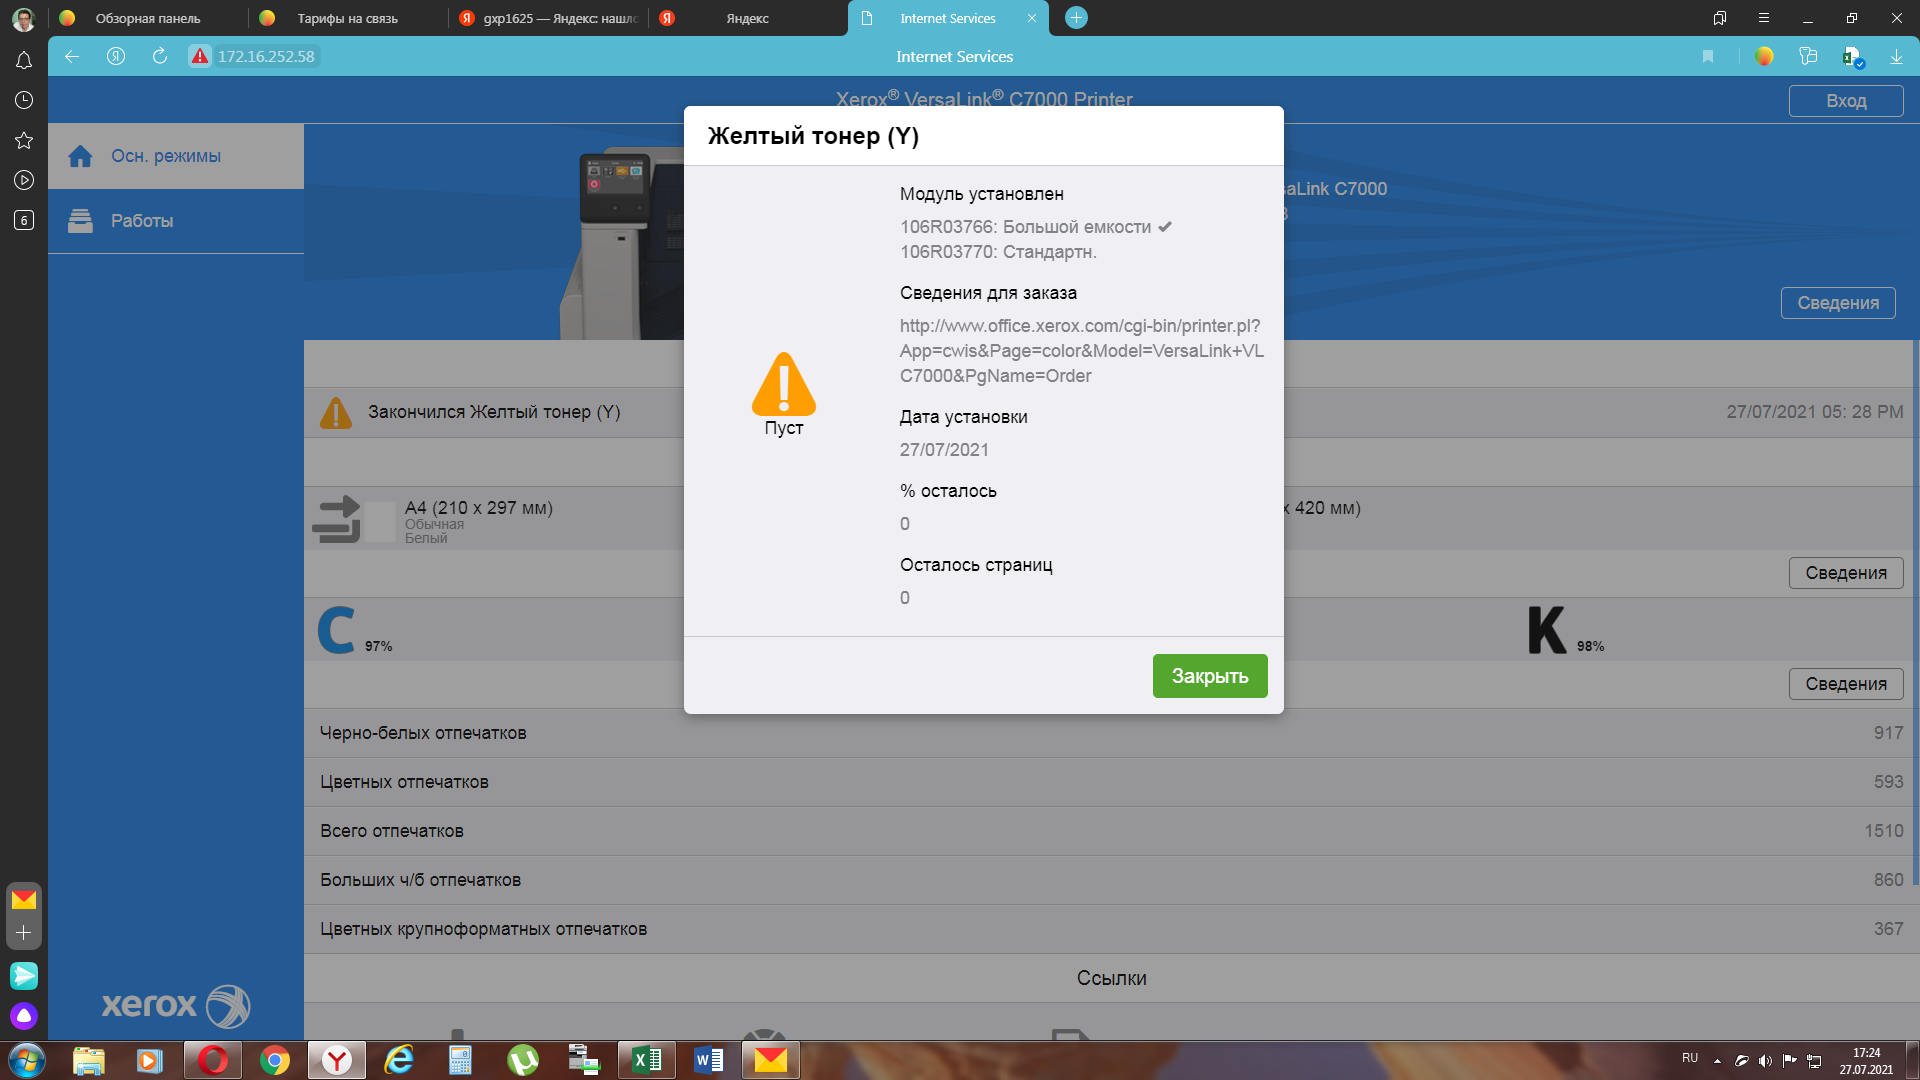The width and height of the screenshot is (1920, 1080).
Task: Open a new browser tab with plus
Action: point(1076,18)
